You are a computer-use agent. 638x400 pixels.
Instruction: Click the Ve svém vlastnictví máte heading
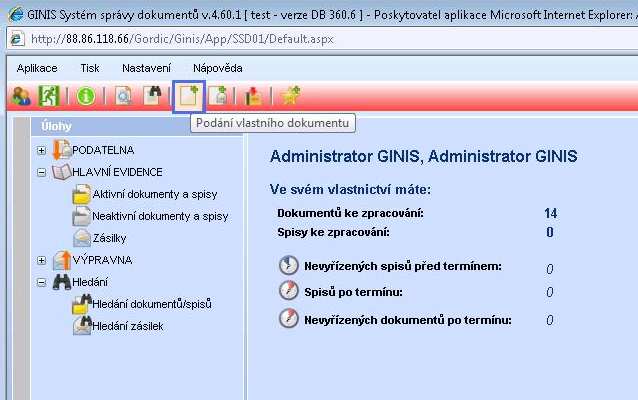(350, 190)
